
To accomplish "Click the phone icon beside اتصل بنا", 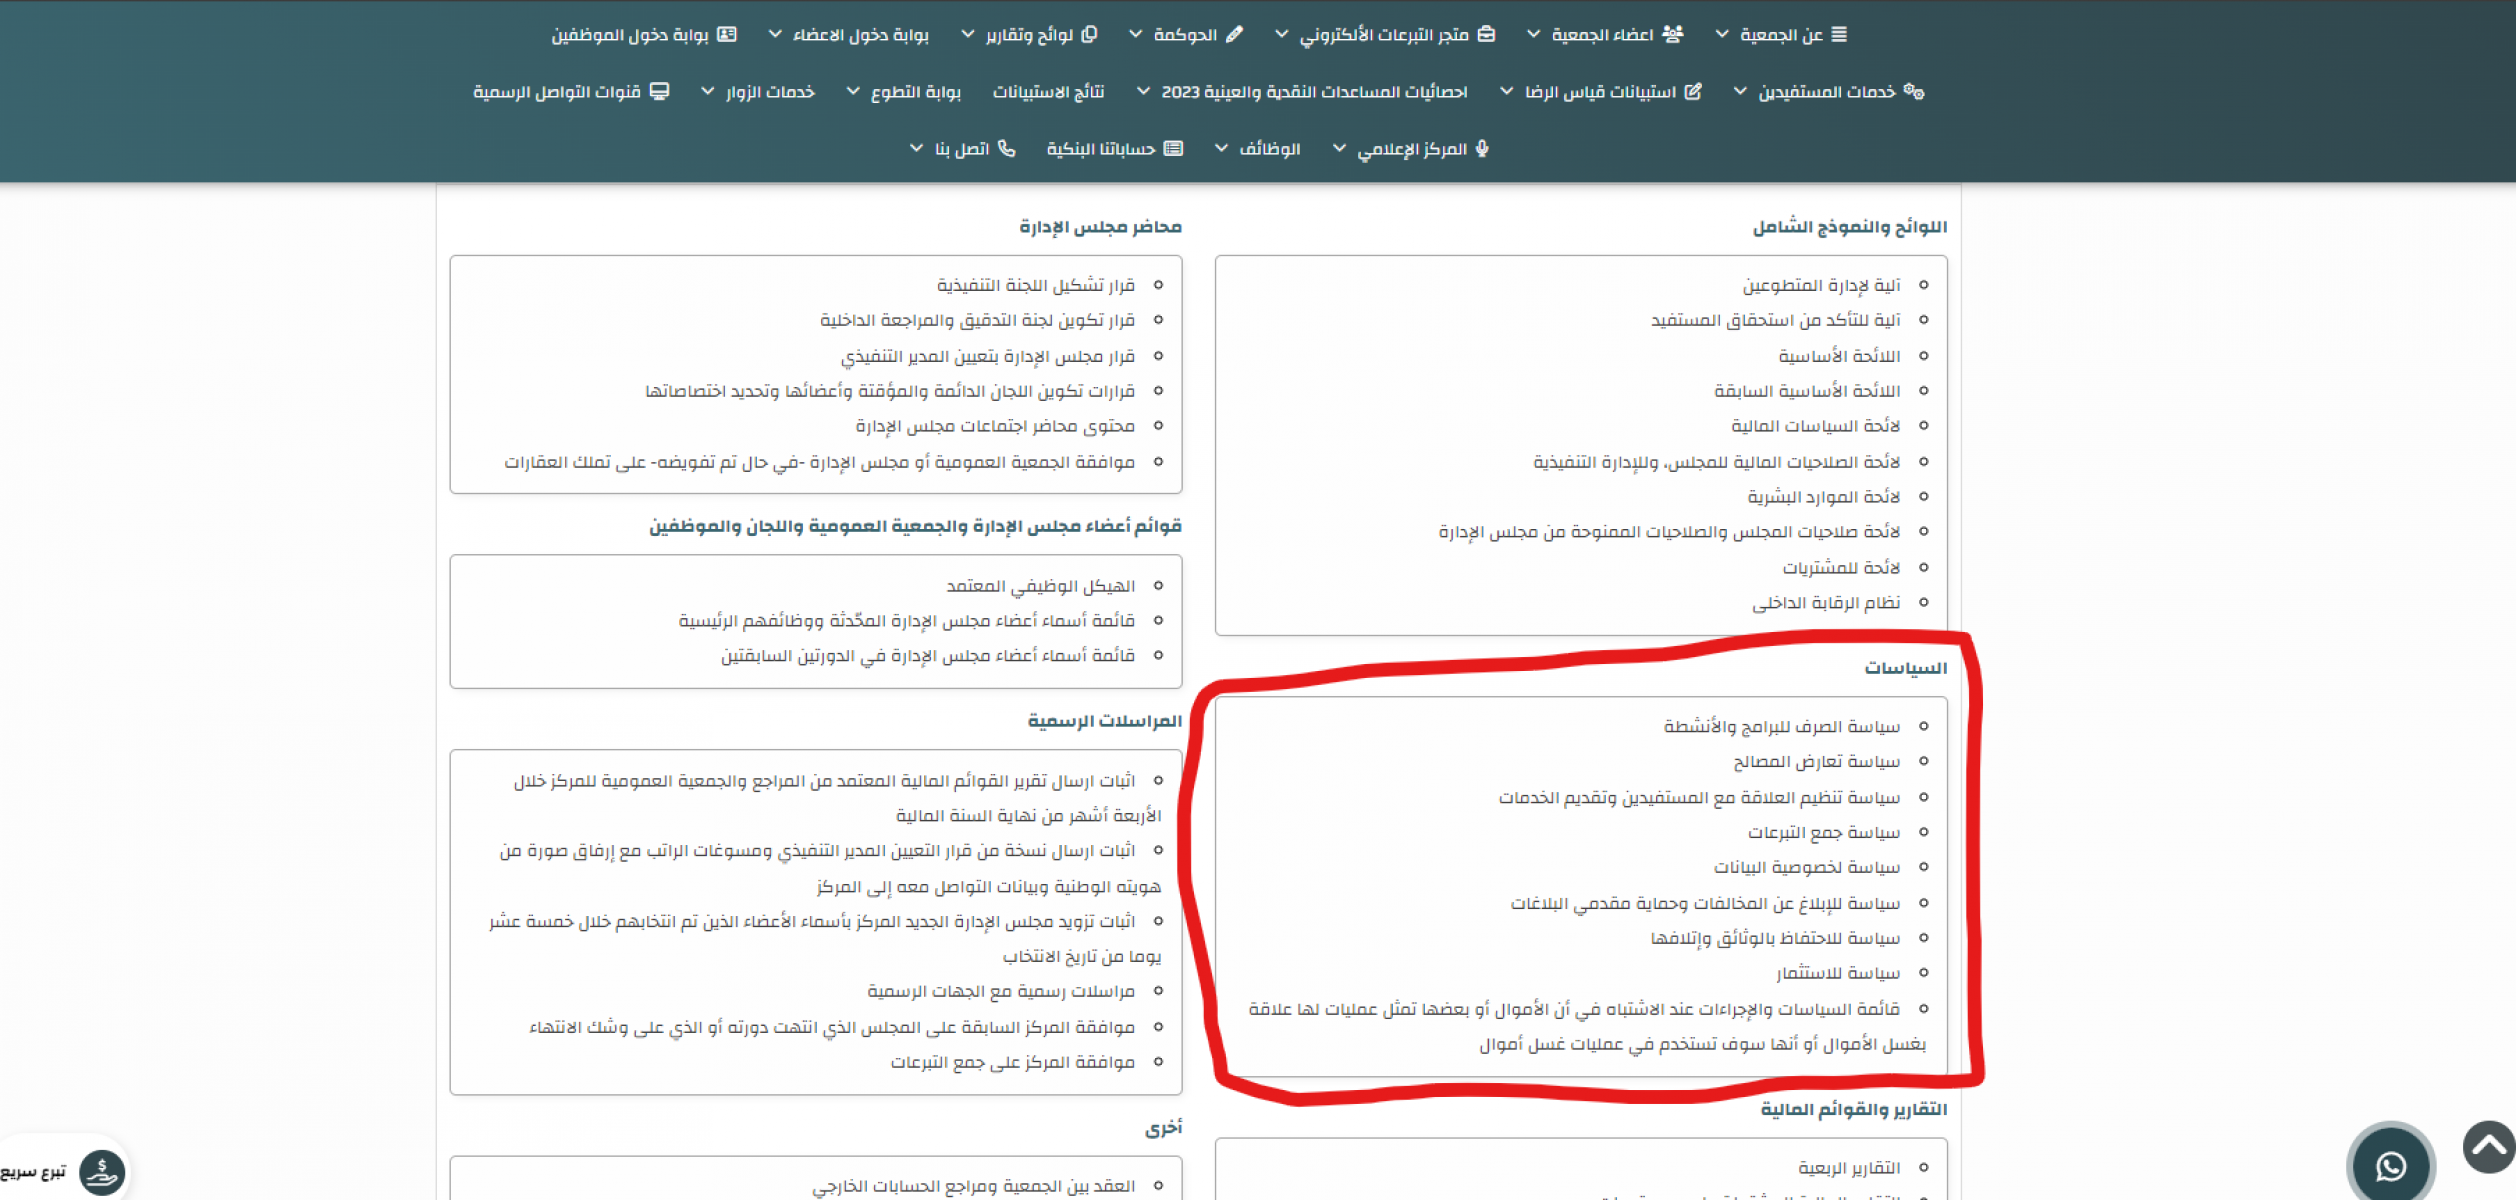I will point(1007,148).
